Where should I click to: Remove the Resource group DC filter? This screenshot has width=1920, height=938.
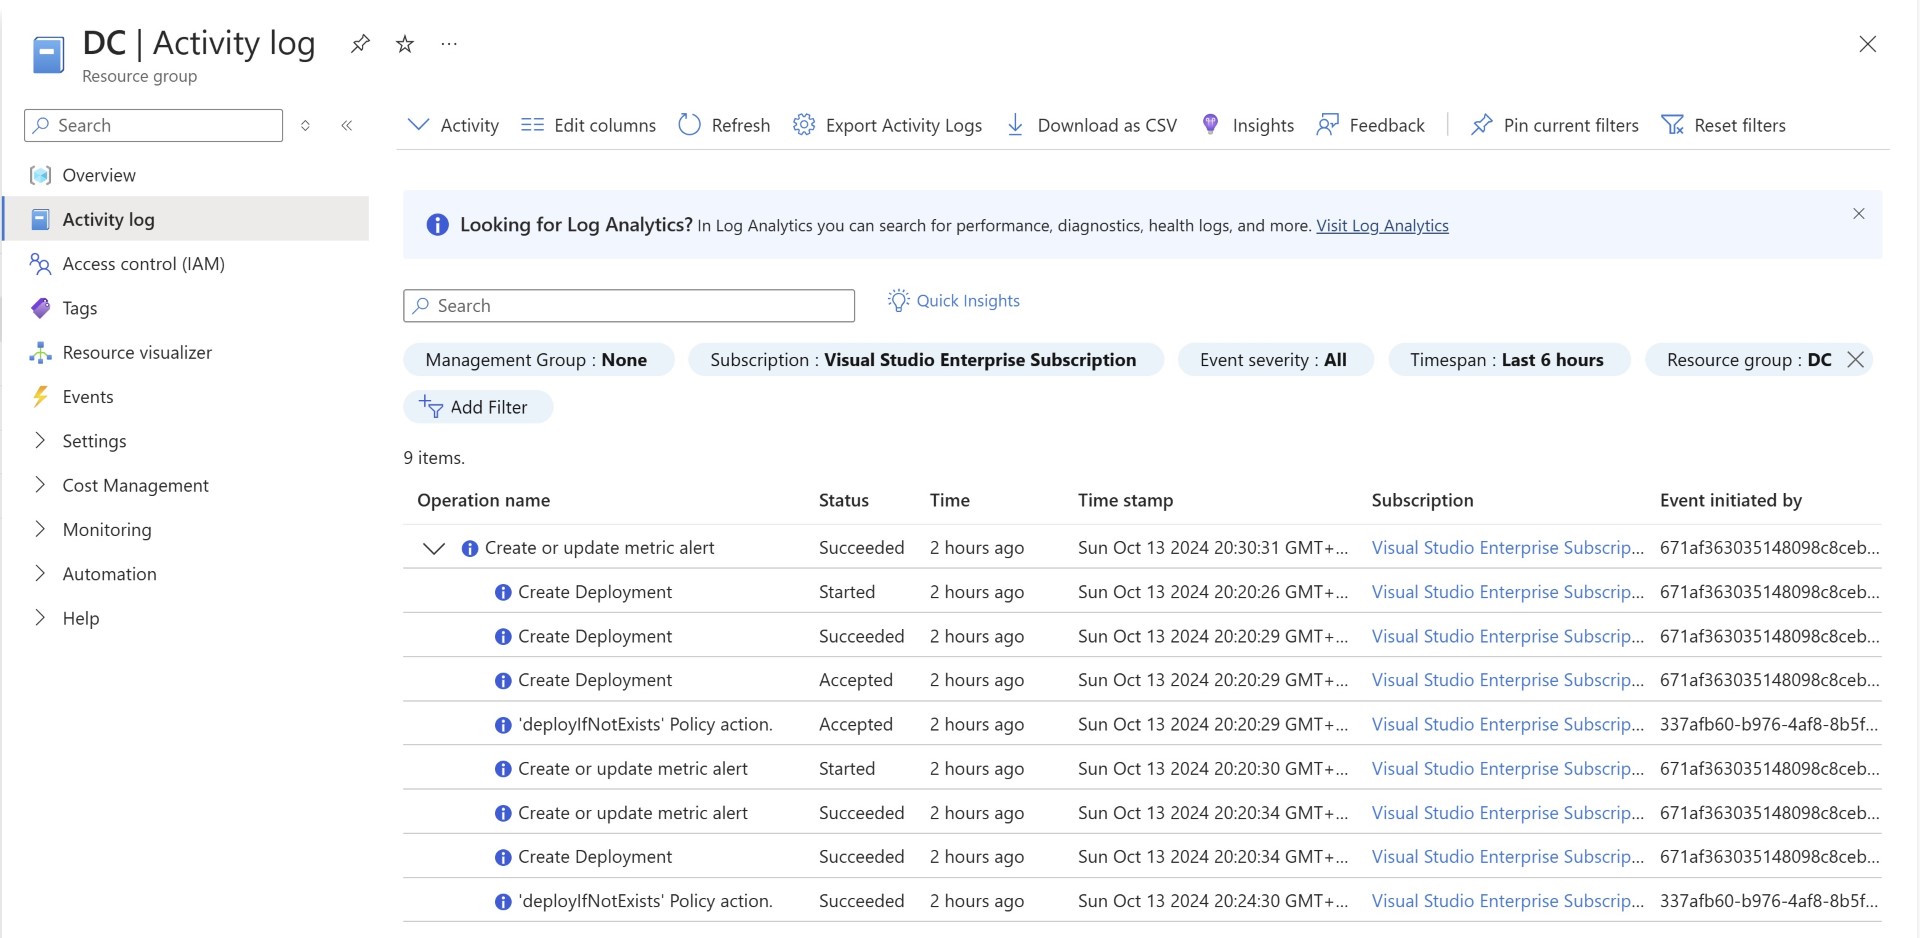pos(1856,359)
